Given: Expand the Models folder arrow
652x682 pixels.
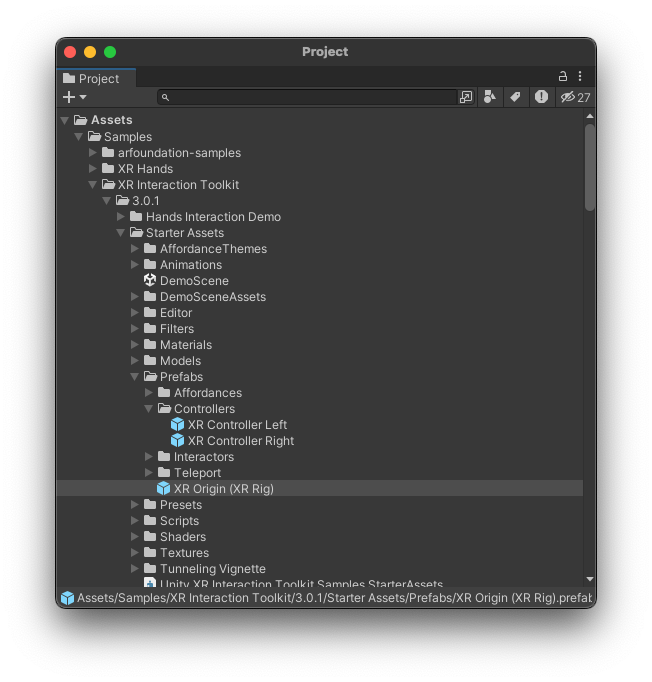Looking at the screenshot, I should click(134, 361).
